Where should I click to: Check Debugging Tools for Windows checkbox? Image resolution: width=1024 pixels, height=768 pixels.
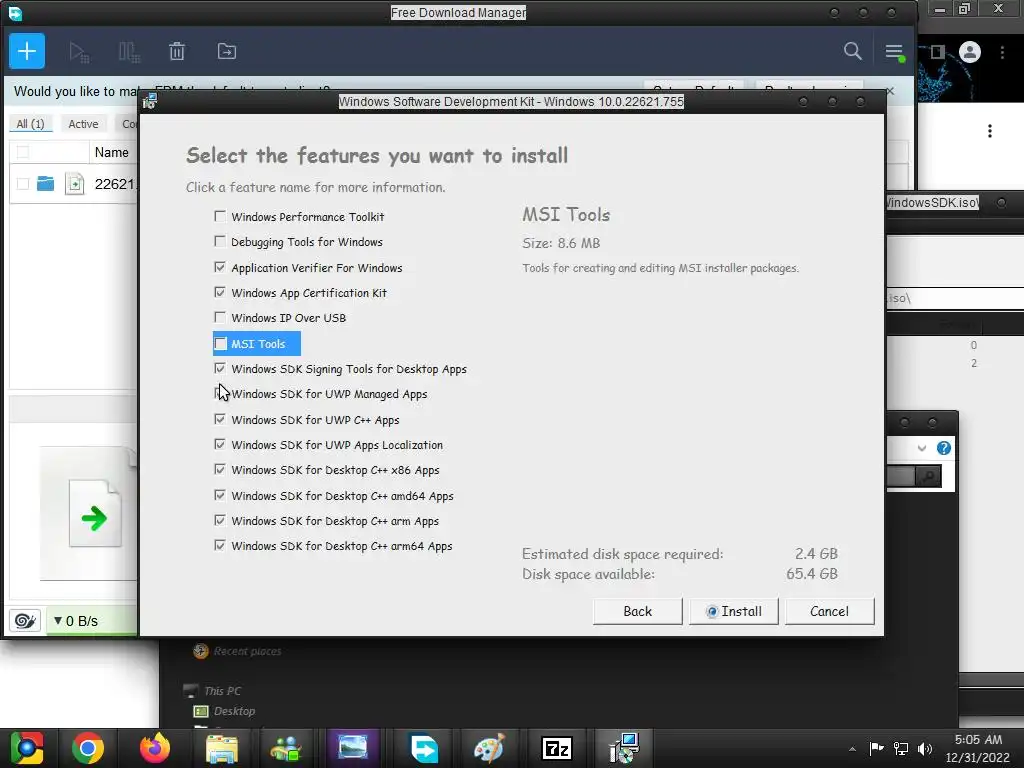220,242
